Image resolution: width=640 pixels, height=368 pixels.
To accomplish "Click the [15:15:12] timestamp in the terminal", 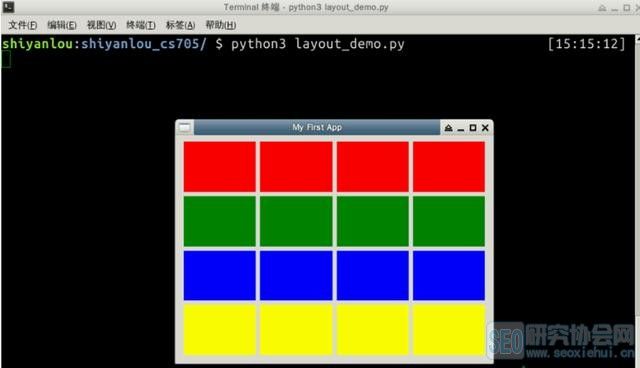I will 587,44.
